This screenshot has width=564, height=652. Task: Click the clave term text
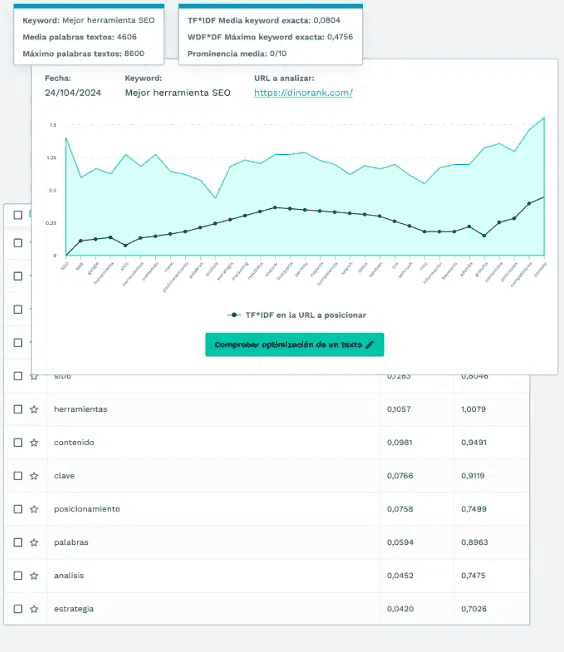pos(64,476)
